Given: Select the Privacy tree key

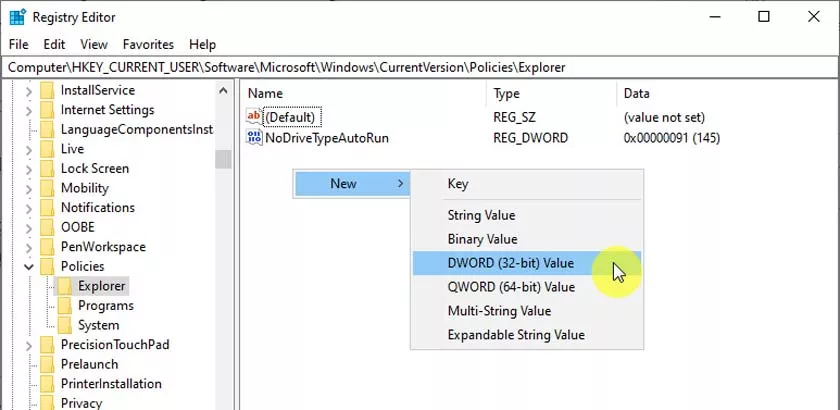Looking at the screenshot, I should pyautogui.click(x=81, y=403).
